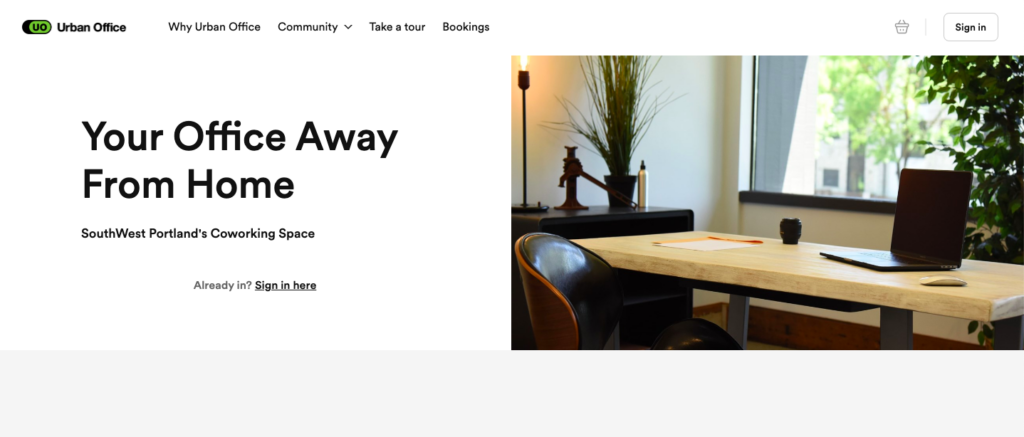Open the Community menu item
The height and width of the screenshot is (437, 1024).
coord(308,27)
